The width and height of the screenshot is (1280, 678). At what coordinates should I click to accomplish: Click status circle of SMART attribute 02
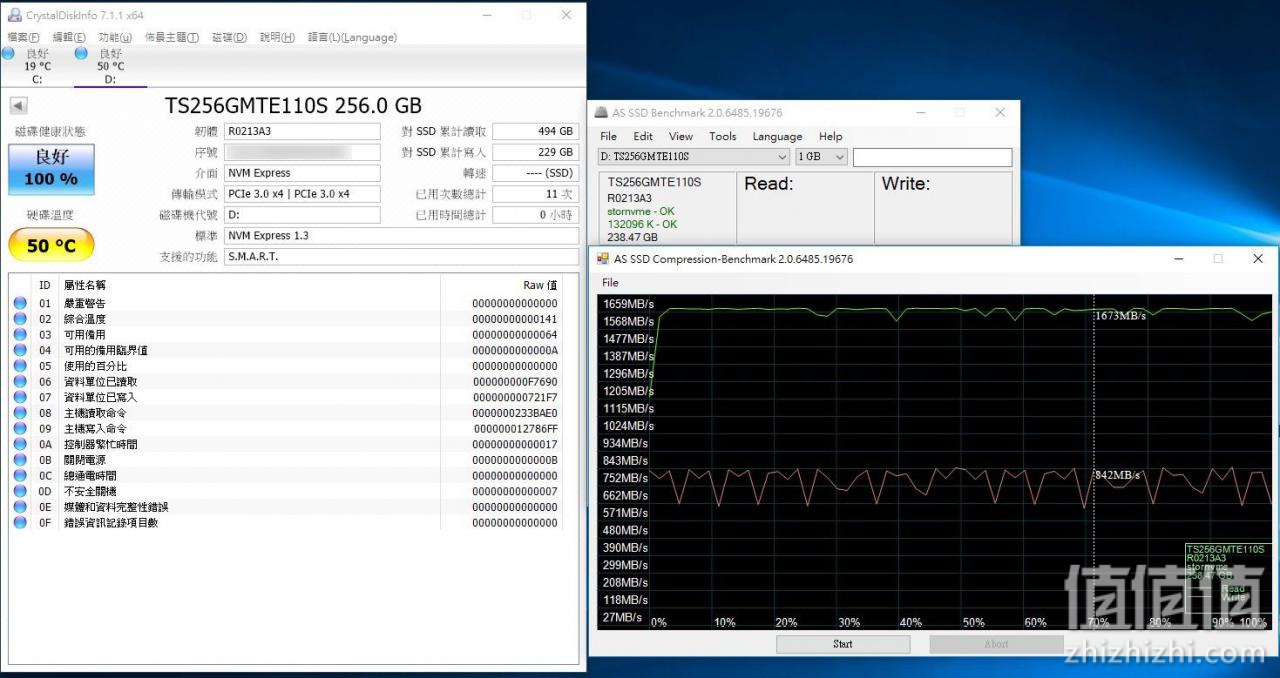20,319
